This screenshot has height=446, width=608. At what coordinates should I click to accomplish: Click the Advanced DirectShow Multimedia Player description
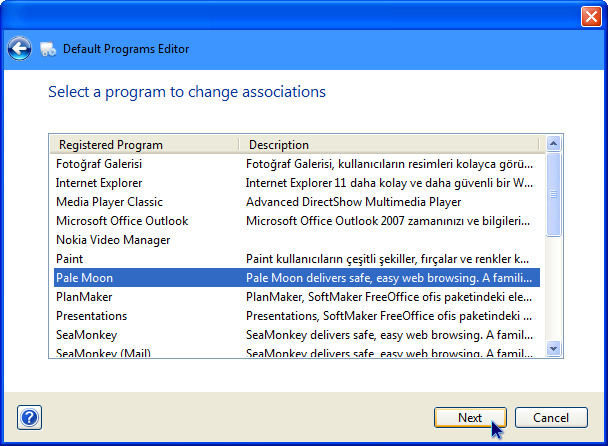(x=354, y=202)
